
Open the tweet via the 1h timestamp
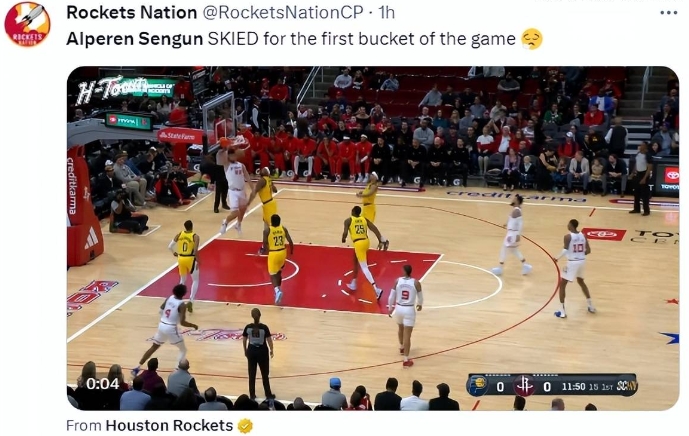(x=387, y=13)
